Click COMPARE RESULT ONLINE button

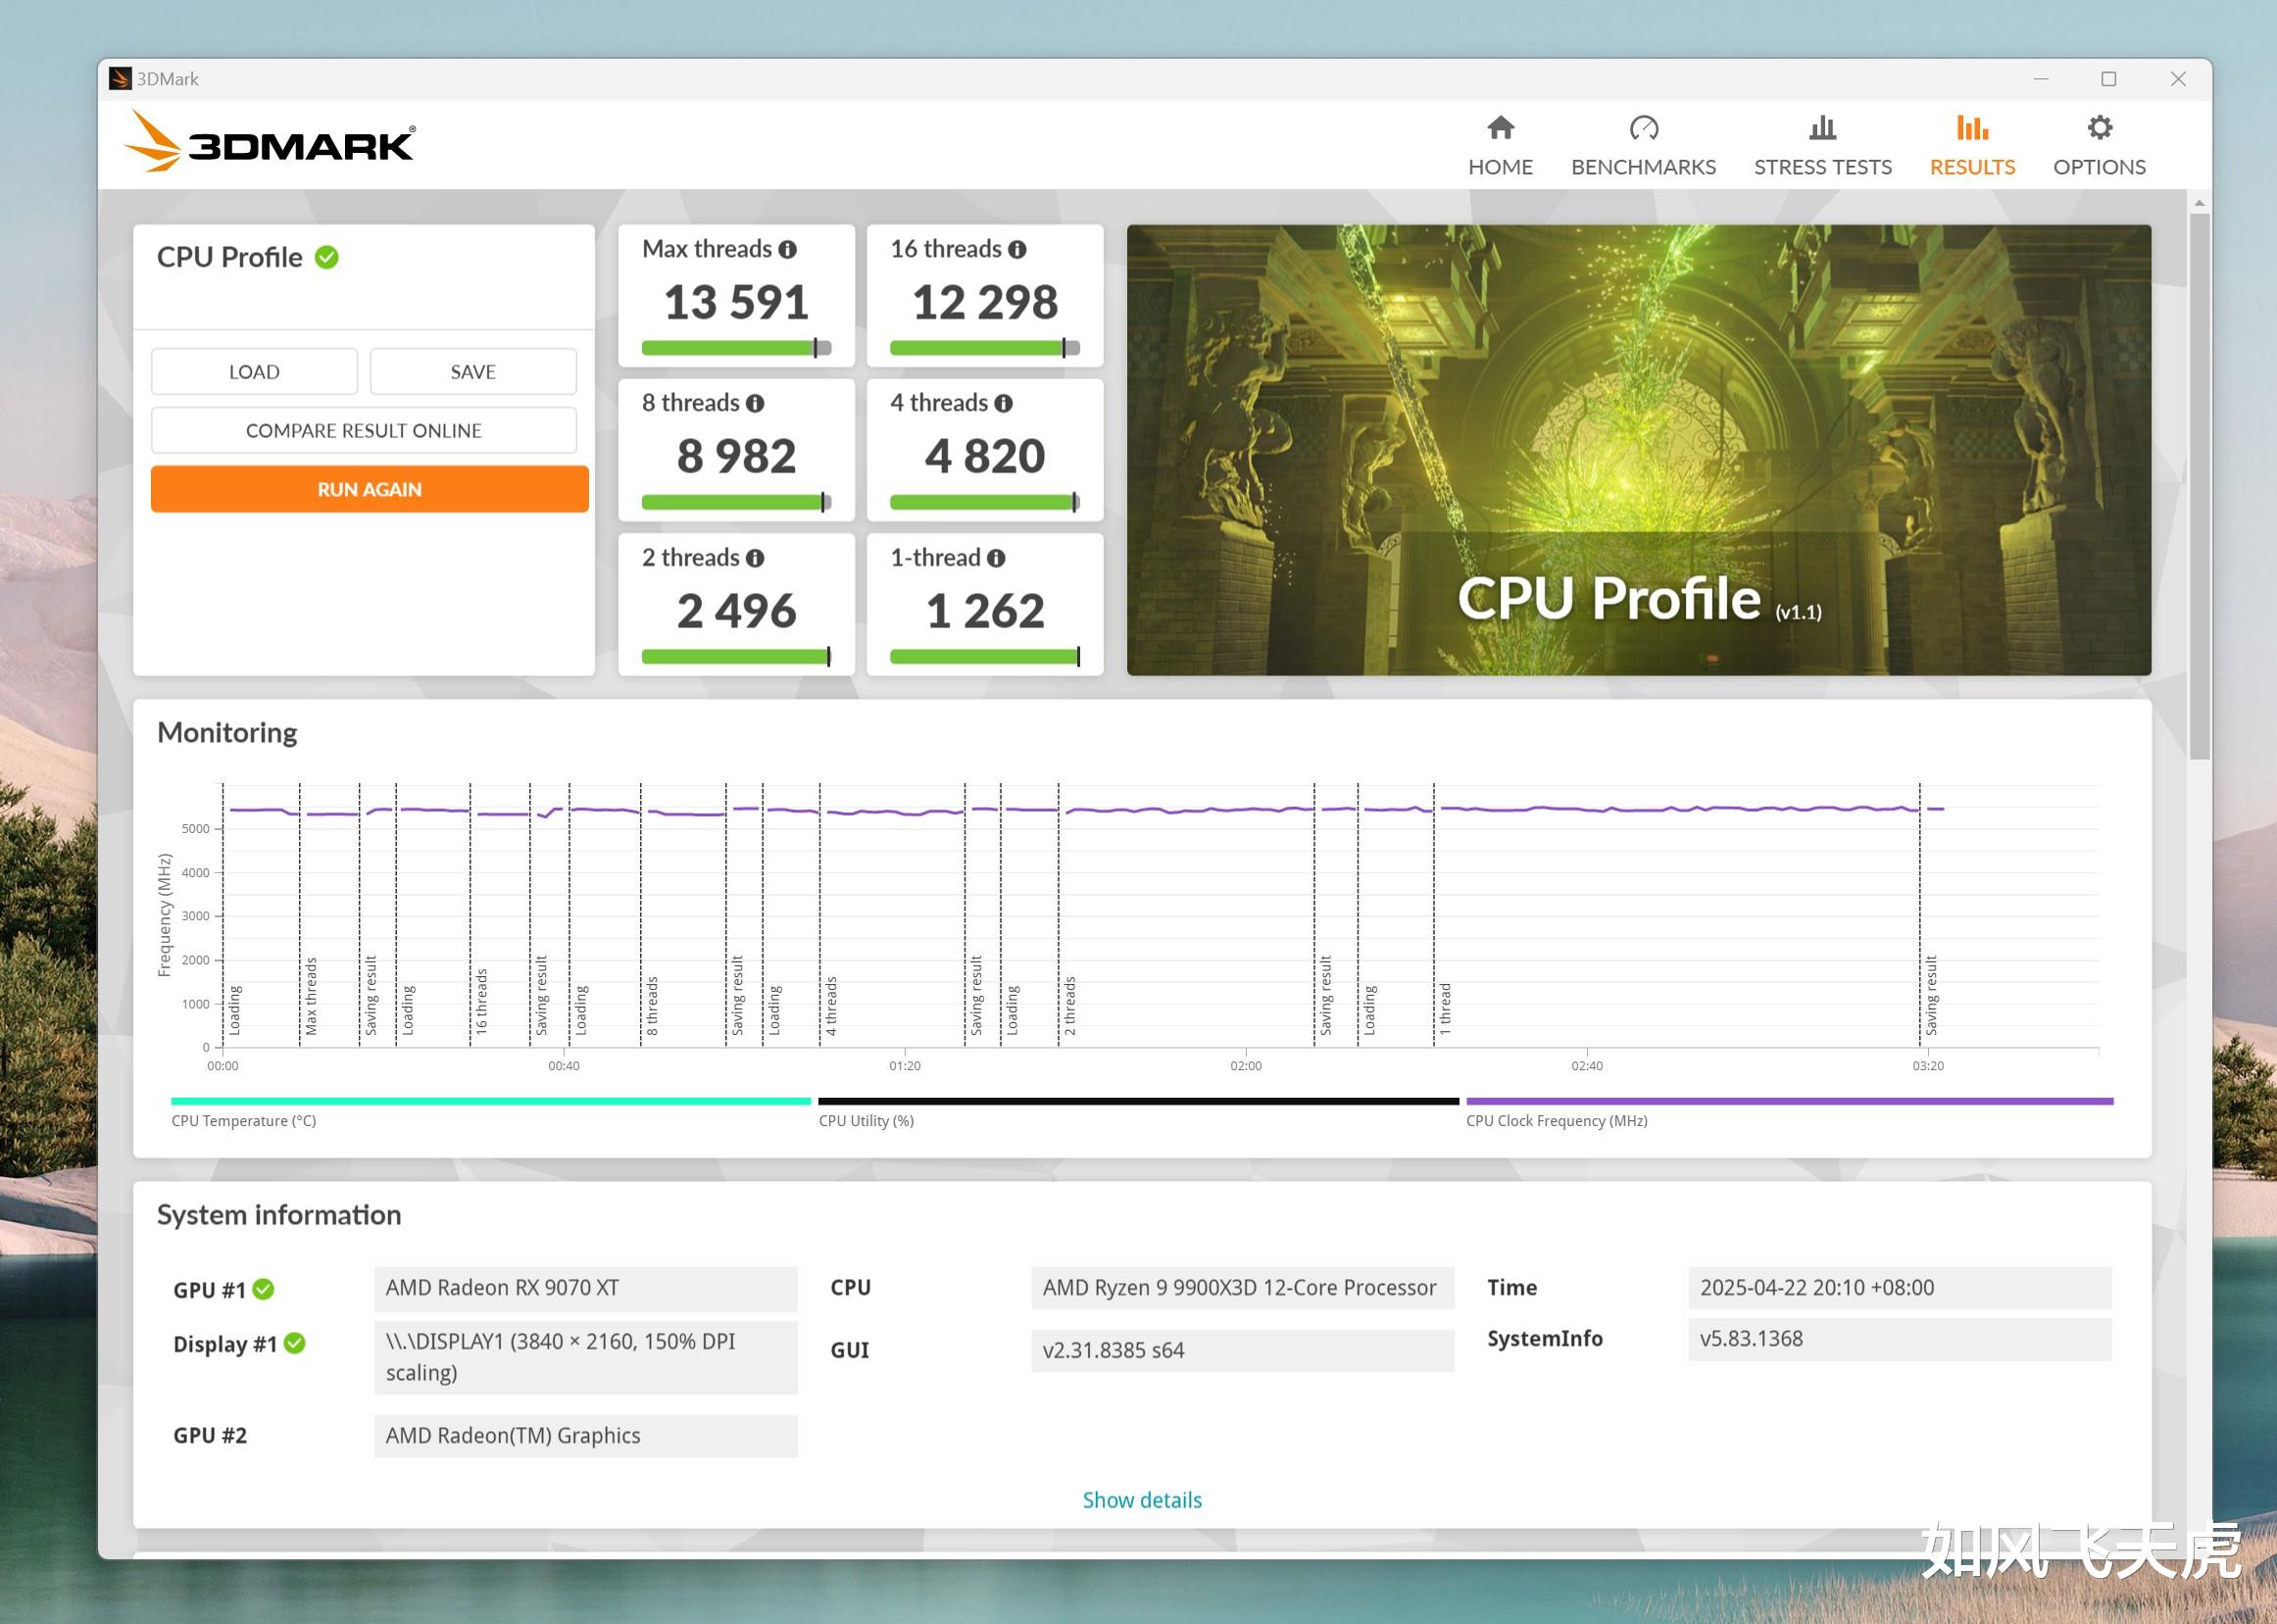(364, 430)
